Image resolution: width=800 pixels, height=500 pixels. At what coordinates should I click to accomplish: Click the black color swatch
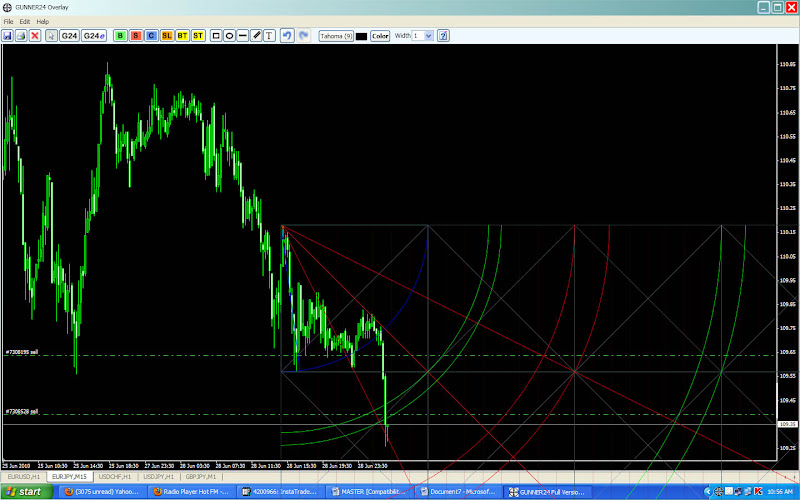362,36
